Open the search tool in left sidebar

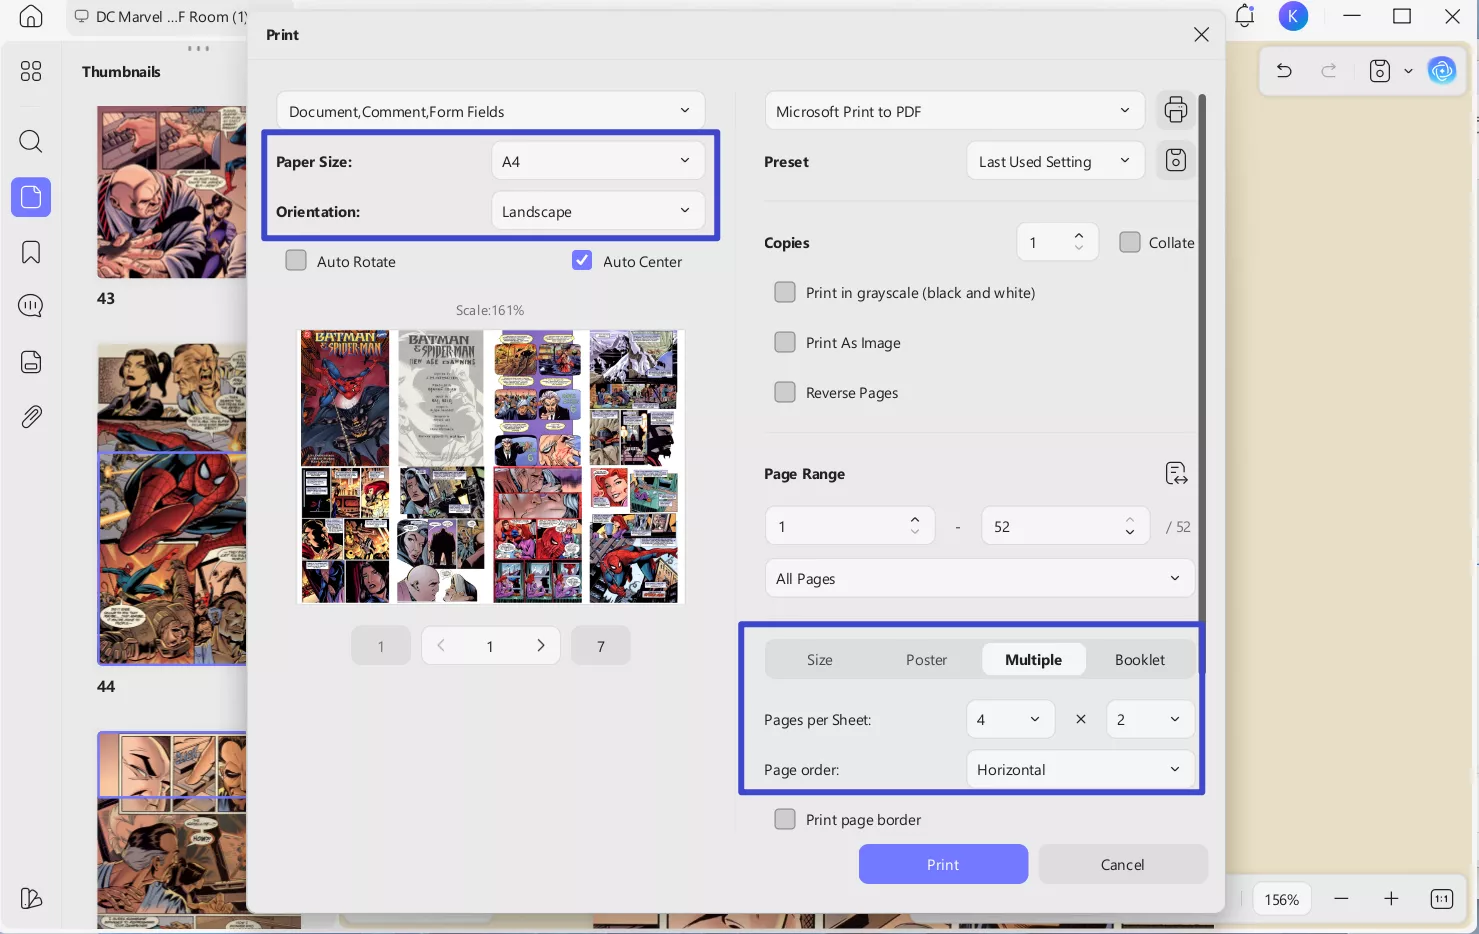31,141
